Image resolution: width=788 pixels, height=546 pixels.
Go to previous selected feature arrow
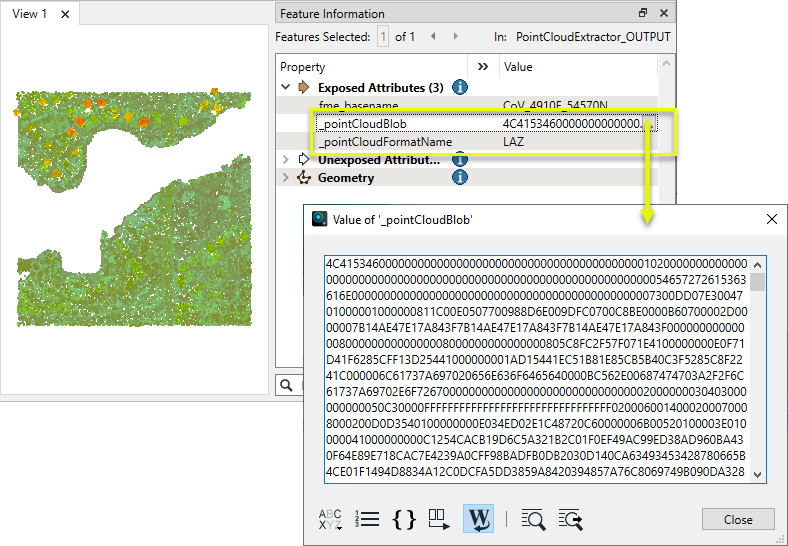coord(432,37)
